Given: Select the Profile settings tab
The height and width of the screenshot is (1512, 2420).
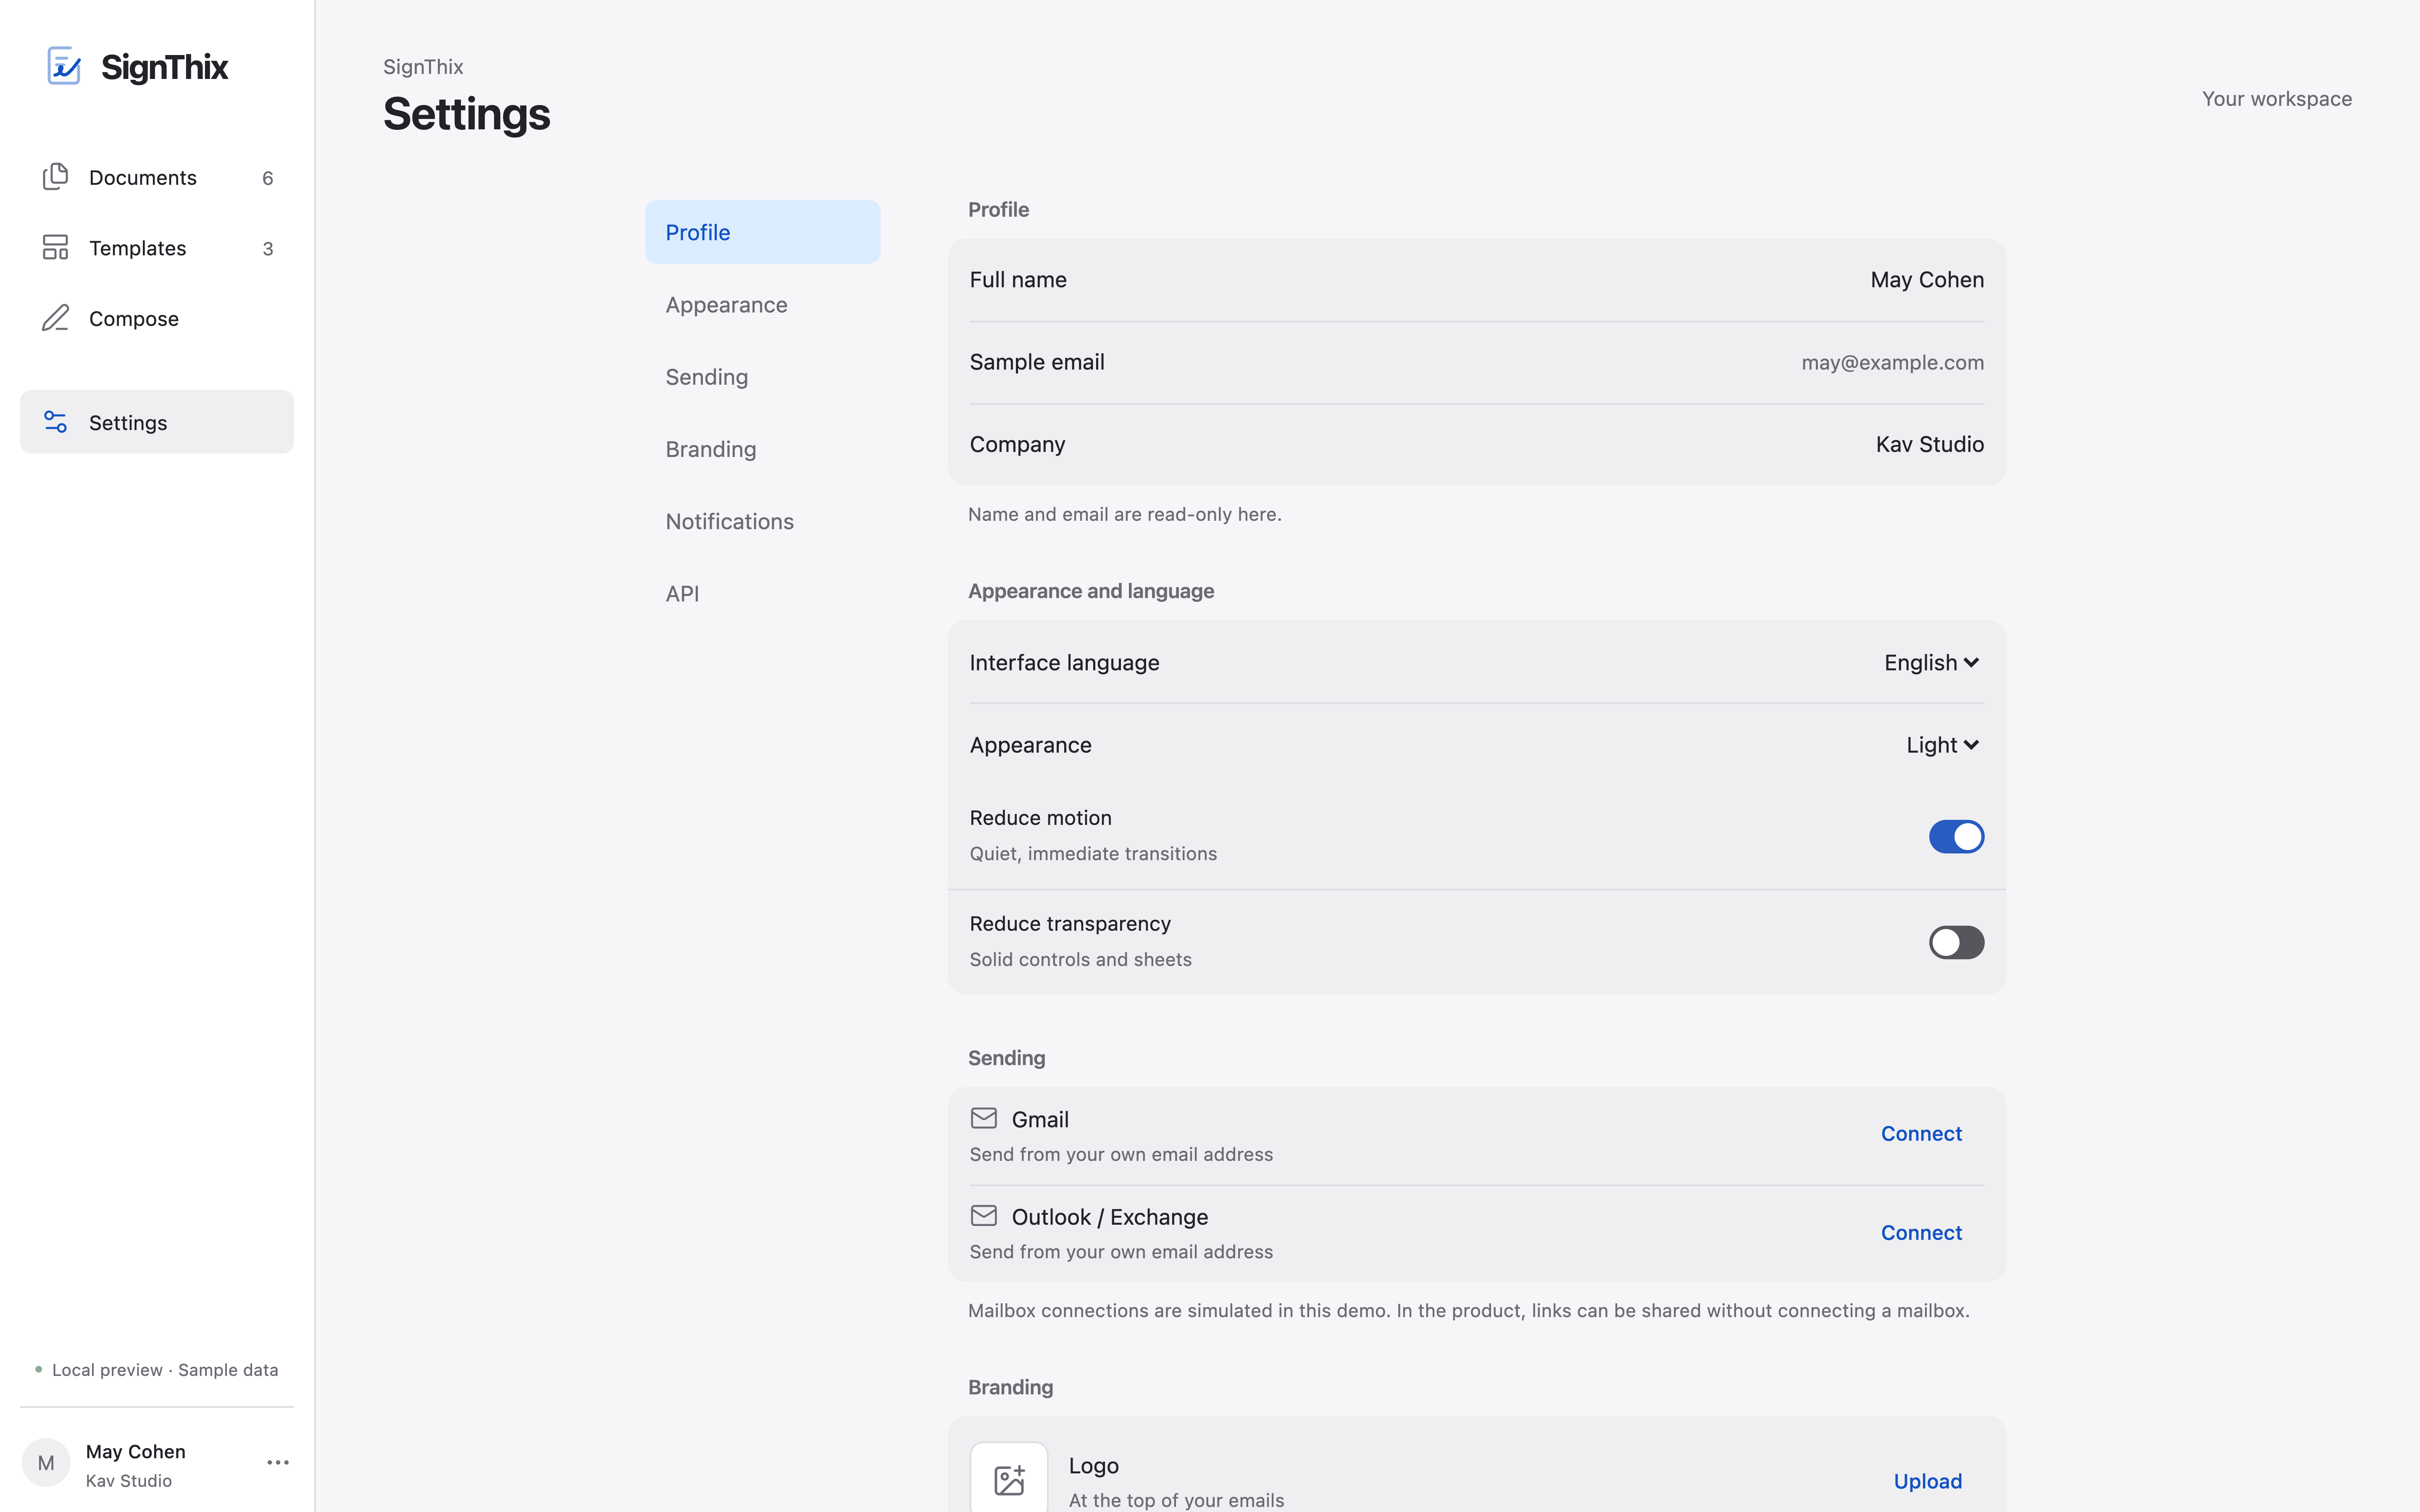Looking at the screenshot, I should 762,232.
